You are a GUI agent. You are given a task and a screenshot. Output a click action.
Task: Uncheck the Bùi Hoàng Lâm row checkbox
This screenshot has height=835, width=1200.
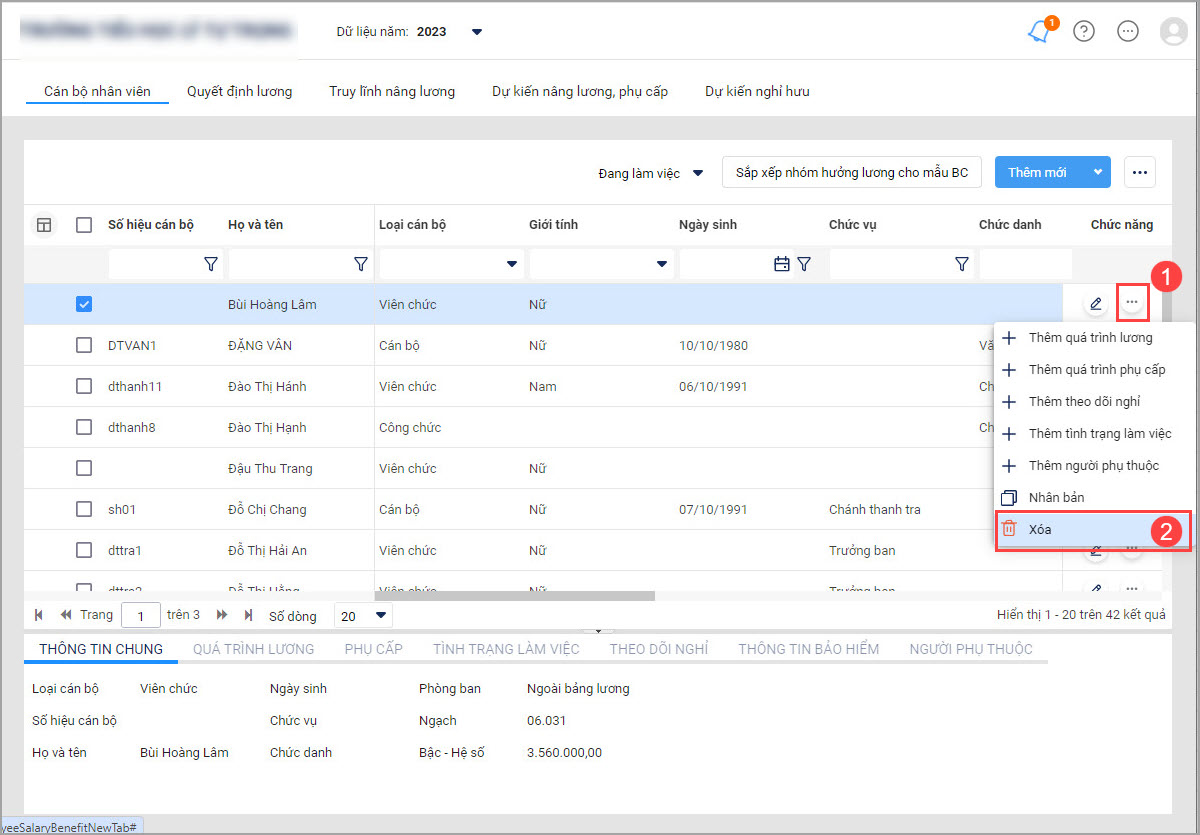[84, 304]
